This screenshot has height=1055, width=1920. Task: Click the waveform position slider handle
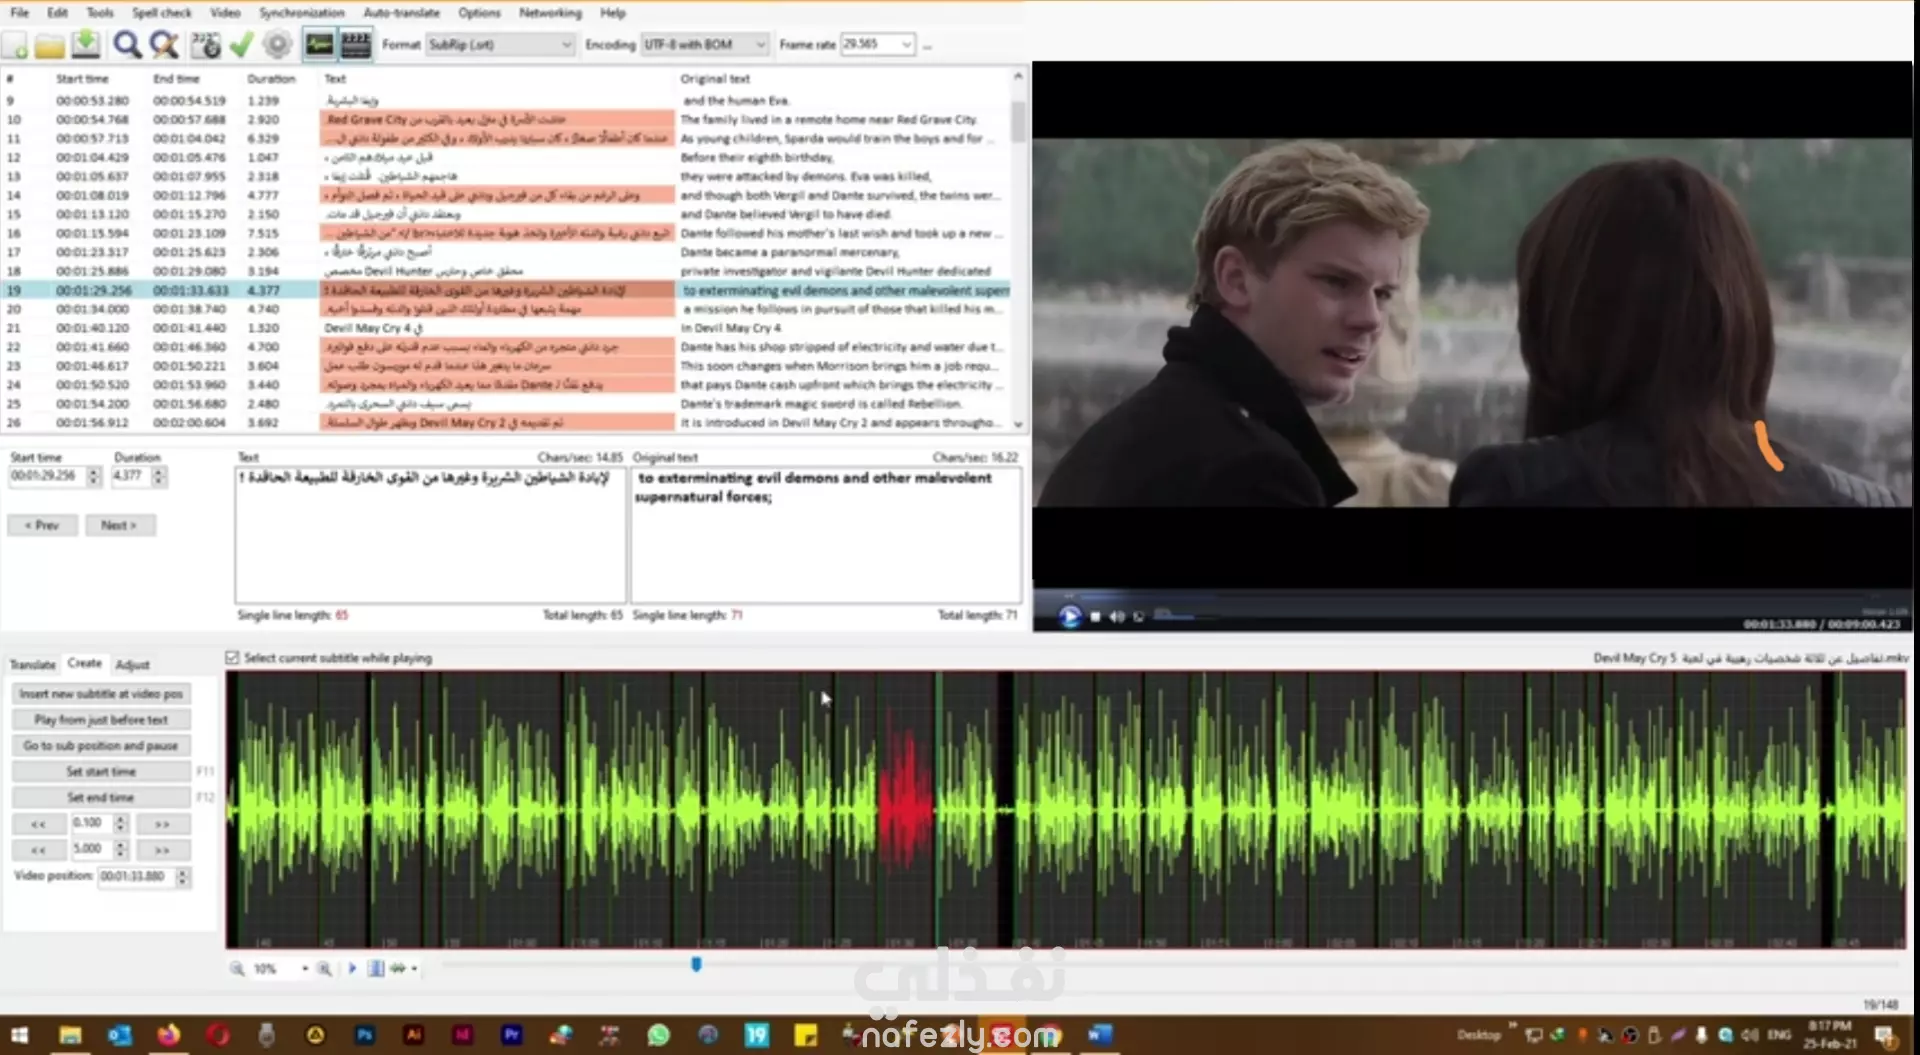pos(696,964)
